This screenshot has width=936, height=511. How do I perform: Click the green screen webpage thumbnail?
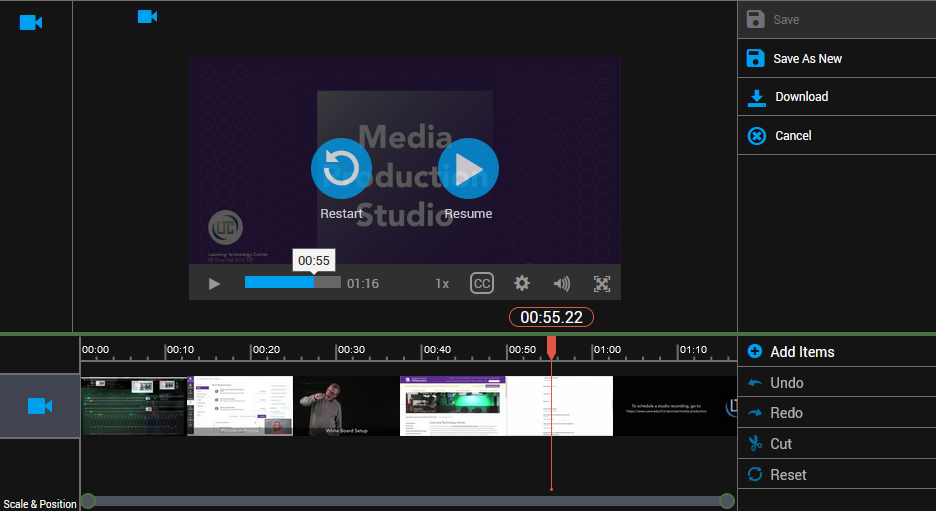pyautogui.click(x=452, y=406)
